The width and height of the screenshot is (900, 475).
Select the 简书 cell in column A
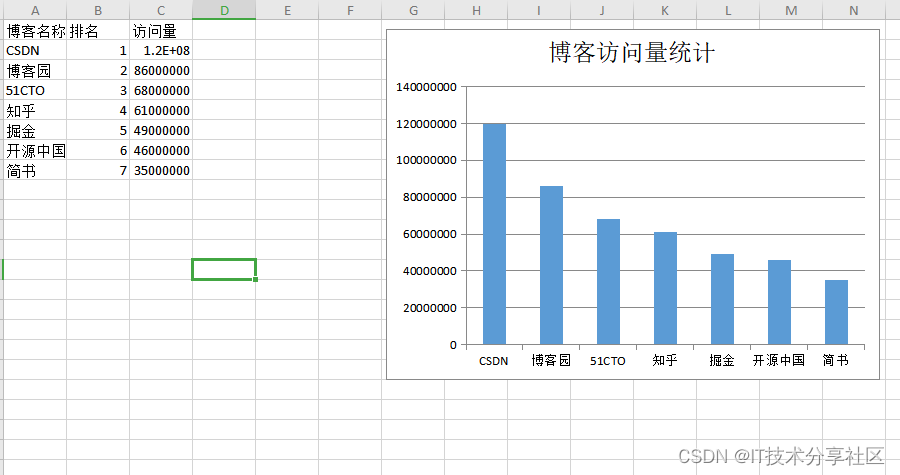click(35, 170)
